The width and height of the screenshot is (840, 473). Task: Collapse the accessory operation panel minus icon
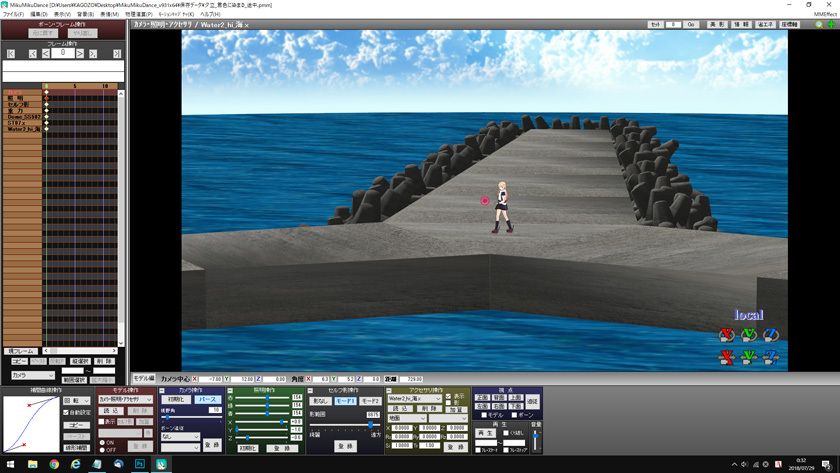tap(389, 391)
